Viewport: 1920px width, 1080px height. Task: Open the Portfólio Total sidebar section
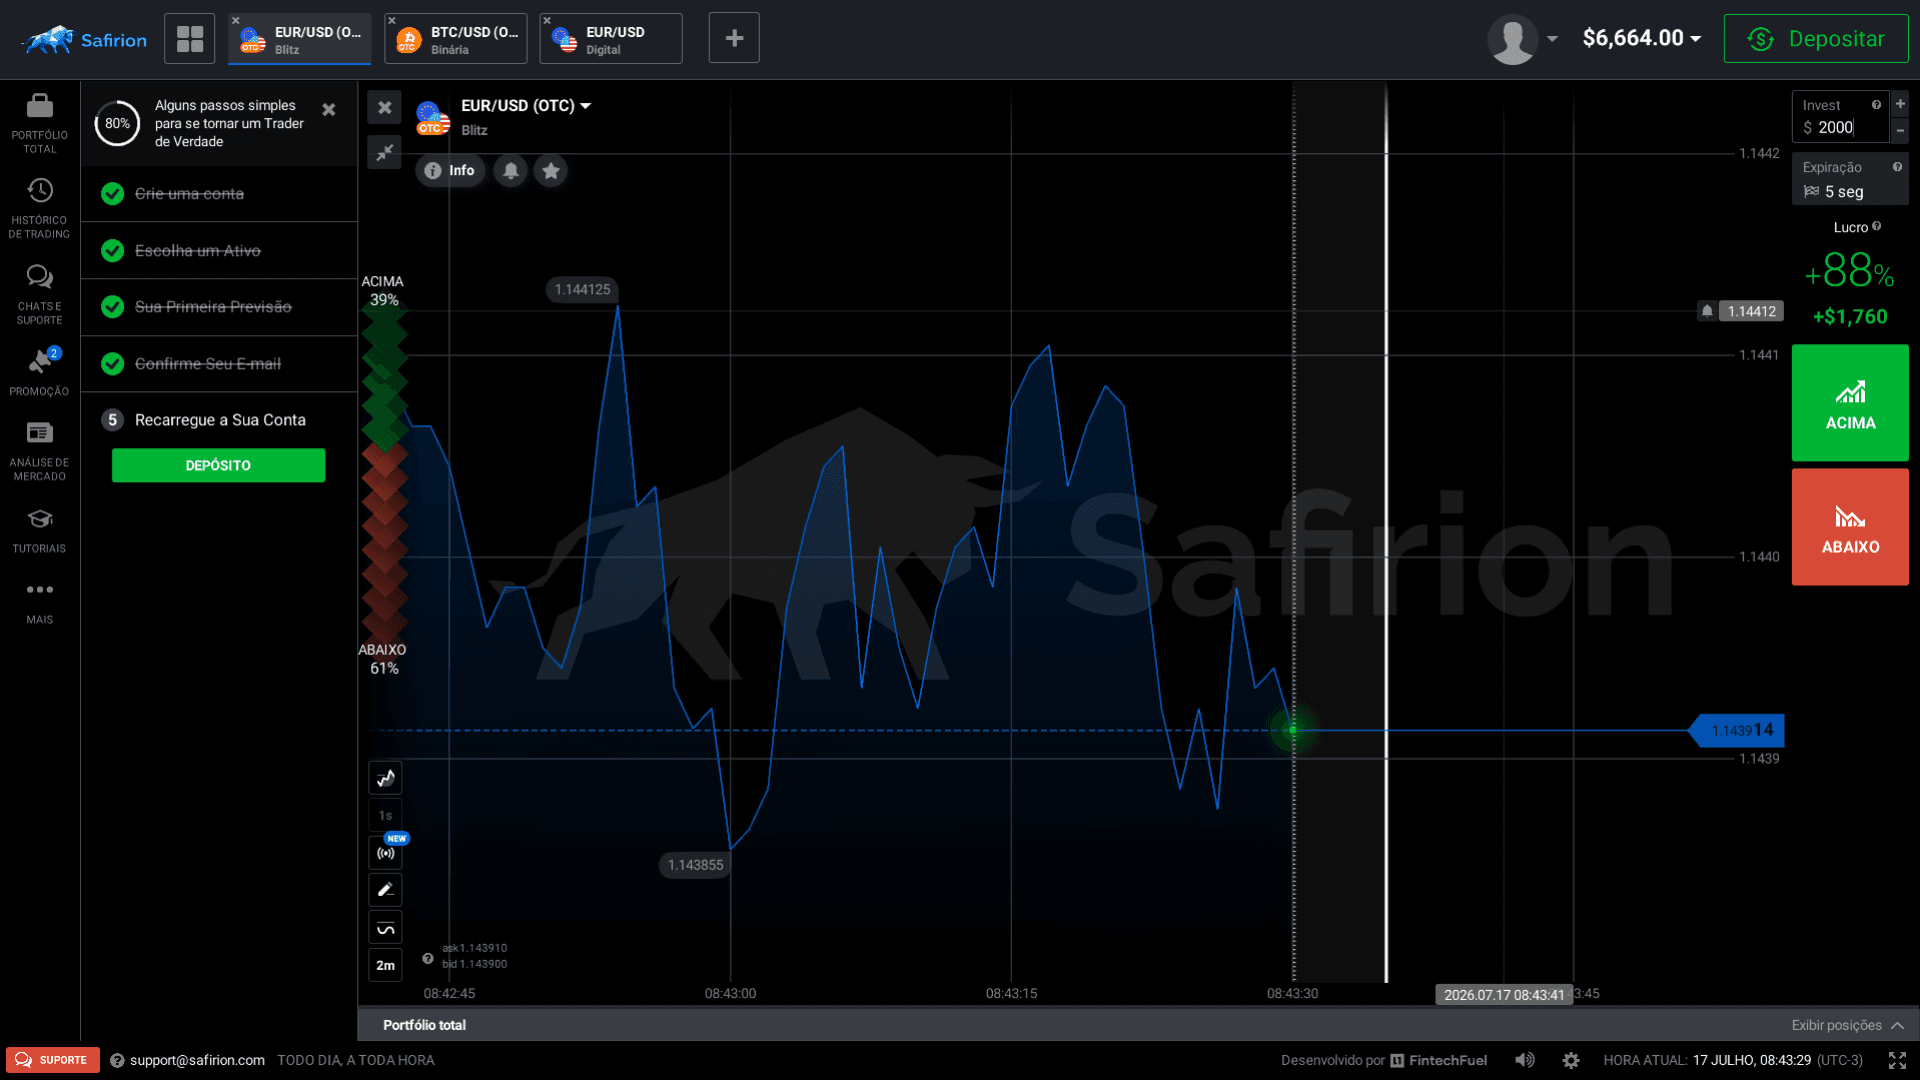(40, 123)
